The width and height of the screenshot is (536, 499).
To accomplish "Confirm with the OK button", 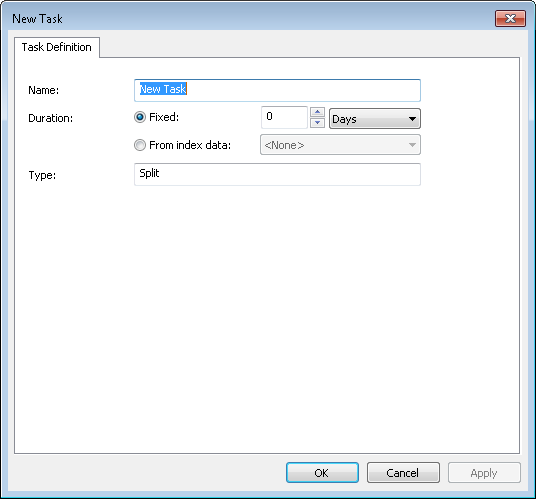I will (x=322, y=473).
